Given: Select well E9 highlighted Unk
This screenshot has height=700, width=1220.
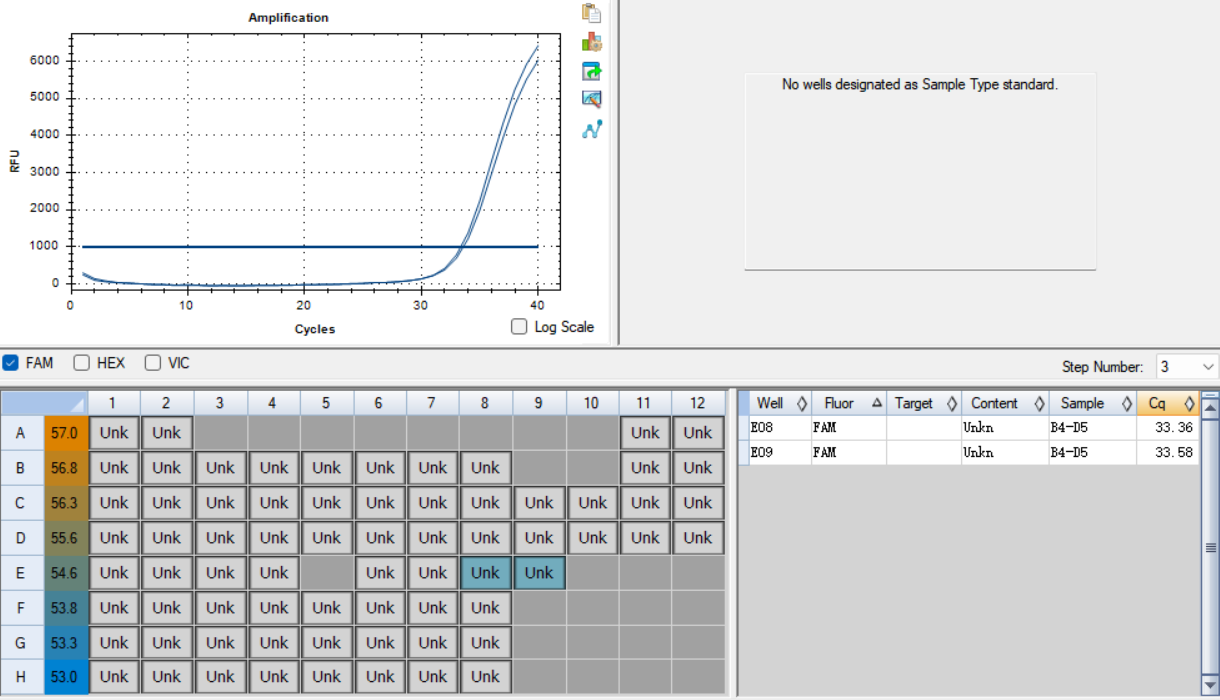Looking at the screenshot, I should 539,573.
